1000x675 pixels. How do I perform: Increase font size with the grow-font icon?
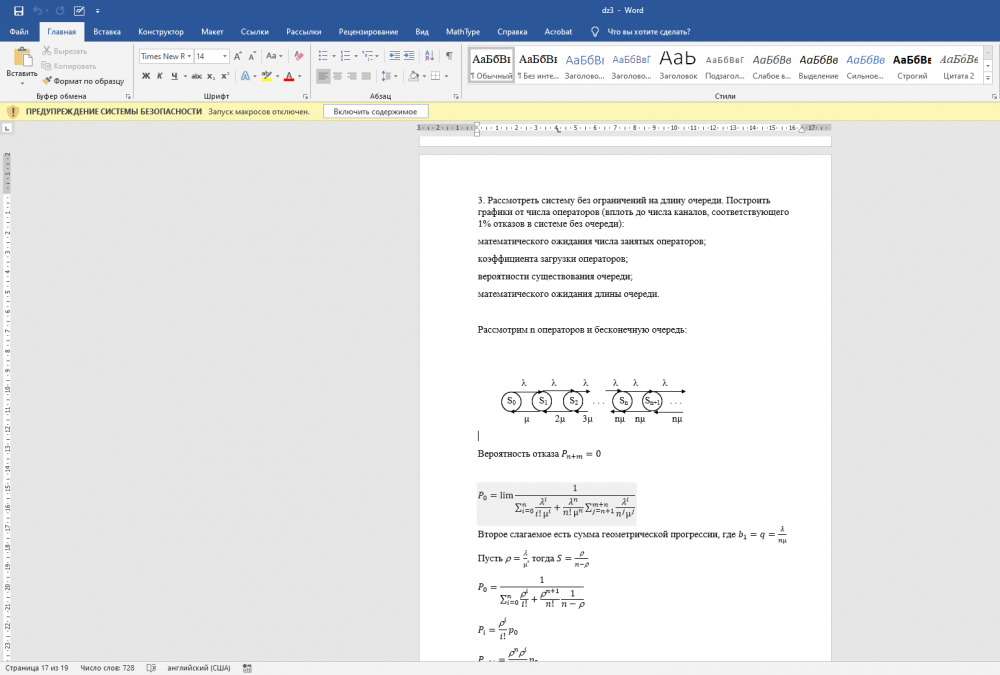pos(240,57)
